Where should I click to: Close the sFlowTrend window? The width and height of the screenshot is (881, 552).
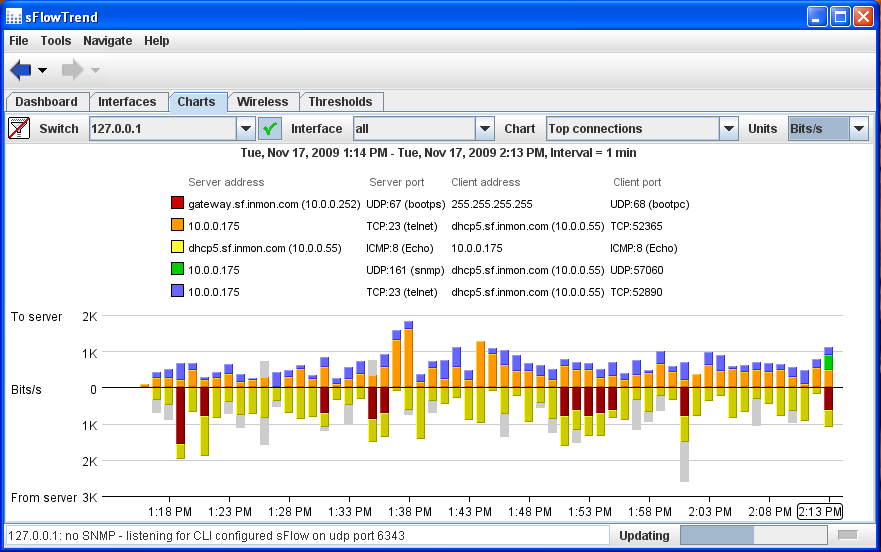coord(864,17)
